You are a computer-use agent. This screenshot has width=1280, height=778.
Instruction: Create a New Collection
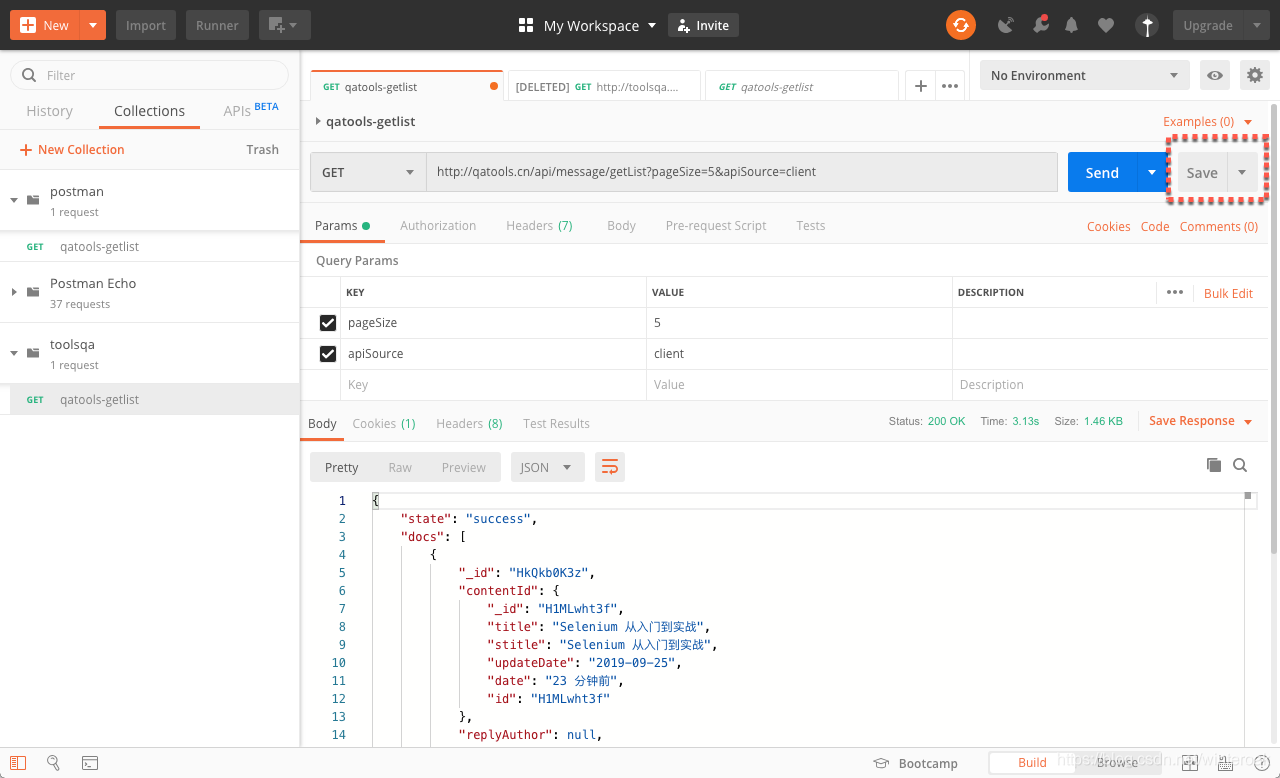point(72,149)
